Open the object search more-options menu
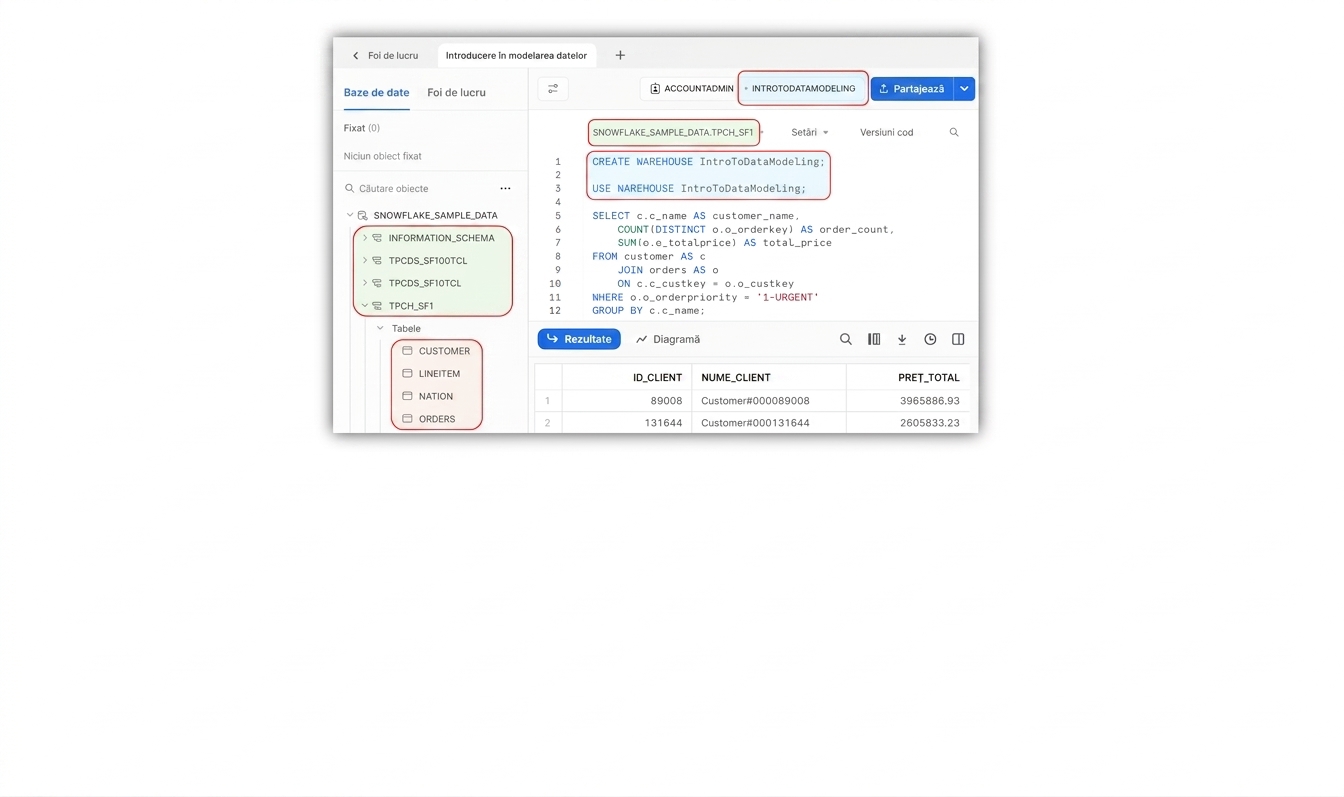The image size is (1344, 797). (505, 188)
